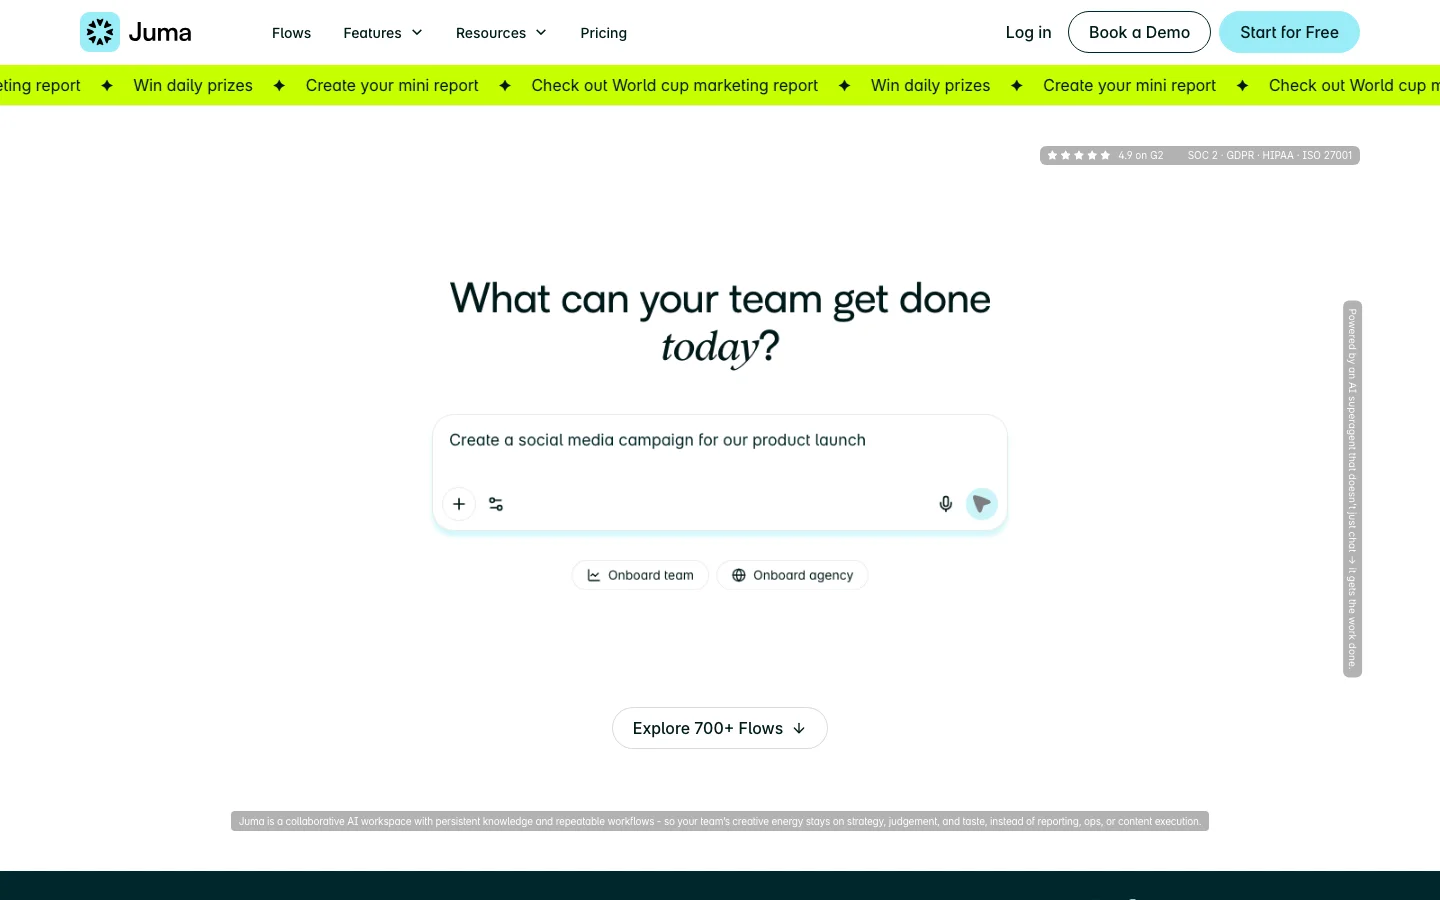Click the Juma logo icon

click(100, 32)
